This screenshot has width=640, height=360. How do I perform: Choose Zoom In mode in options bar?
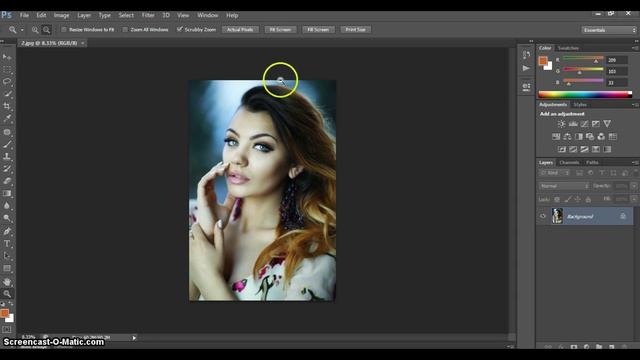coord(35,30)
